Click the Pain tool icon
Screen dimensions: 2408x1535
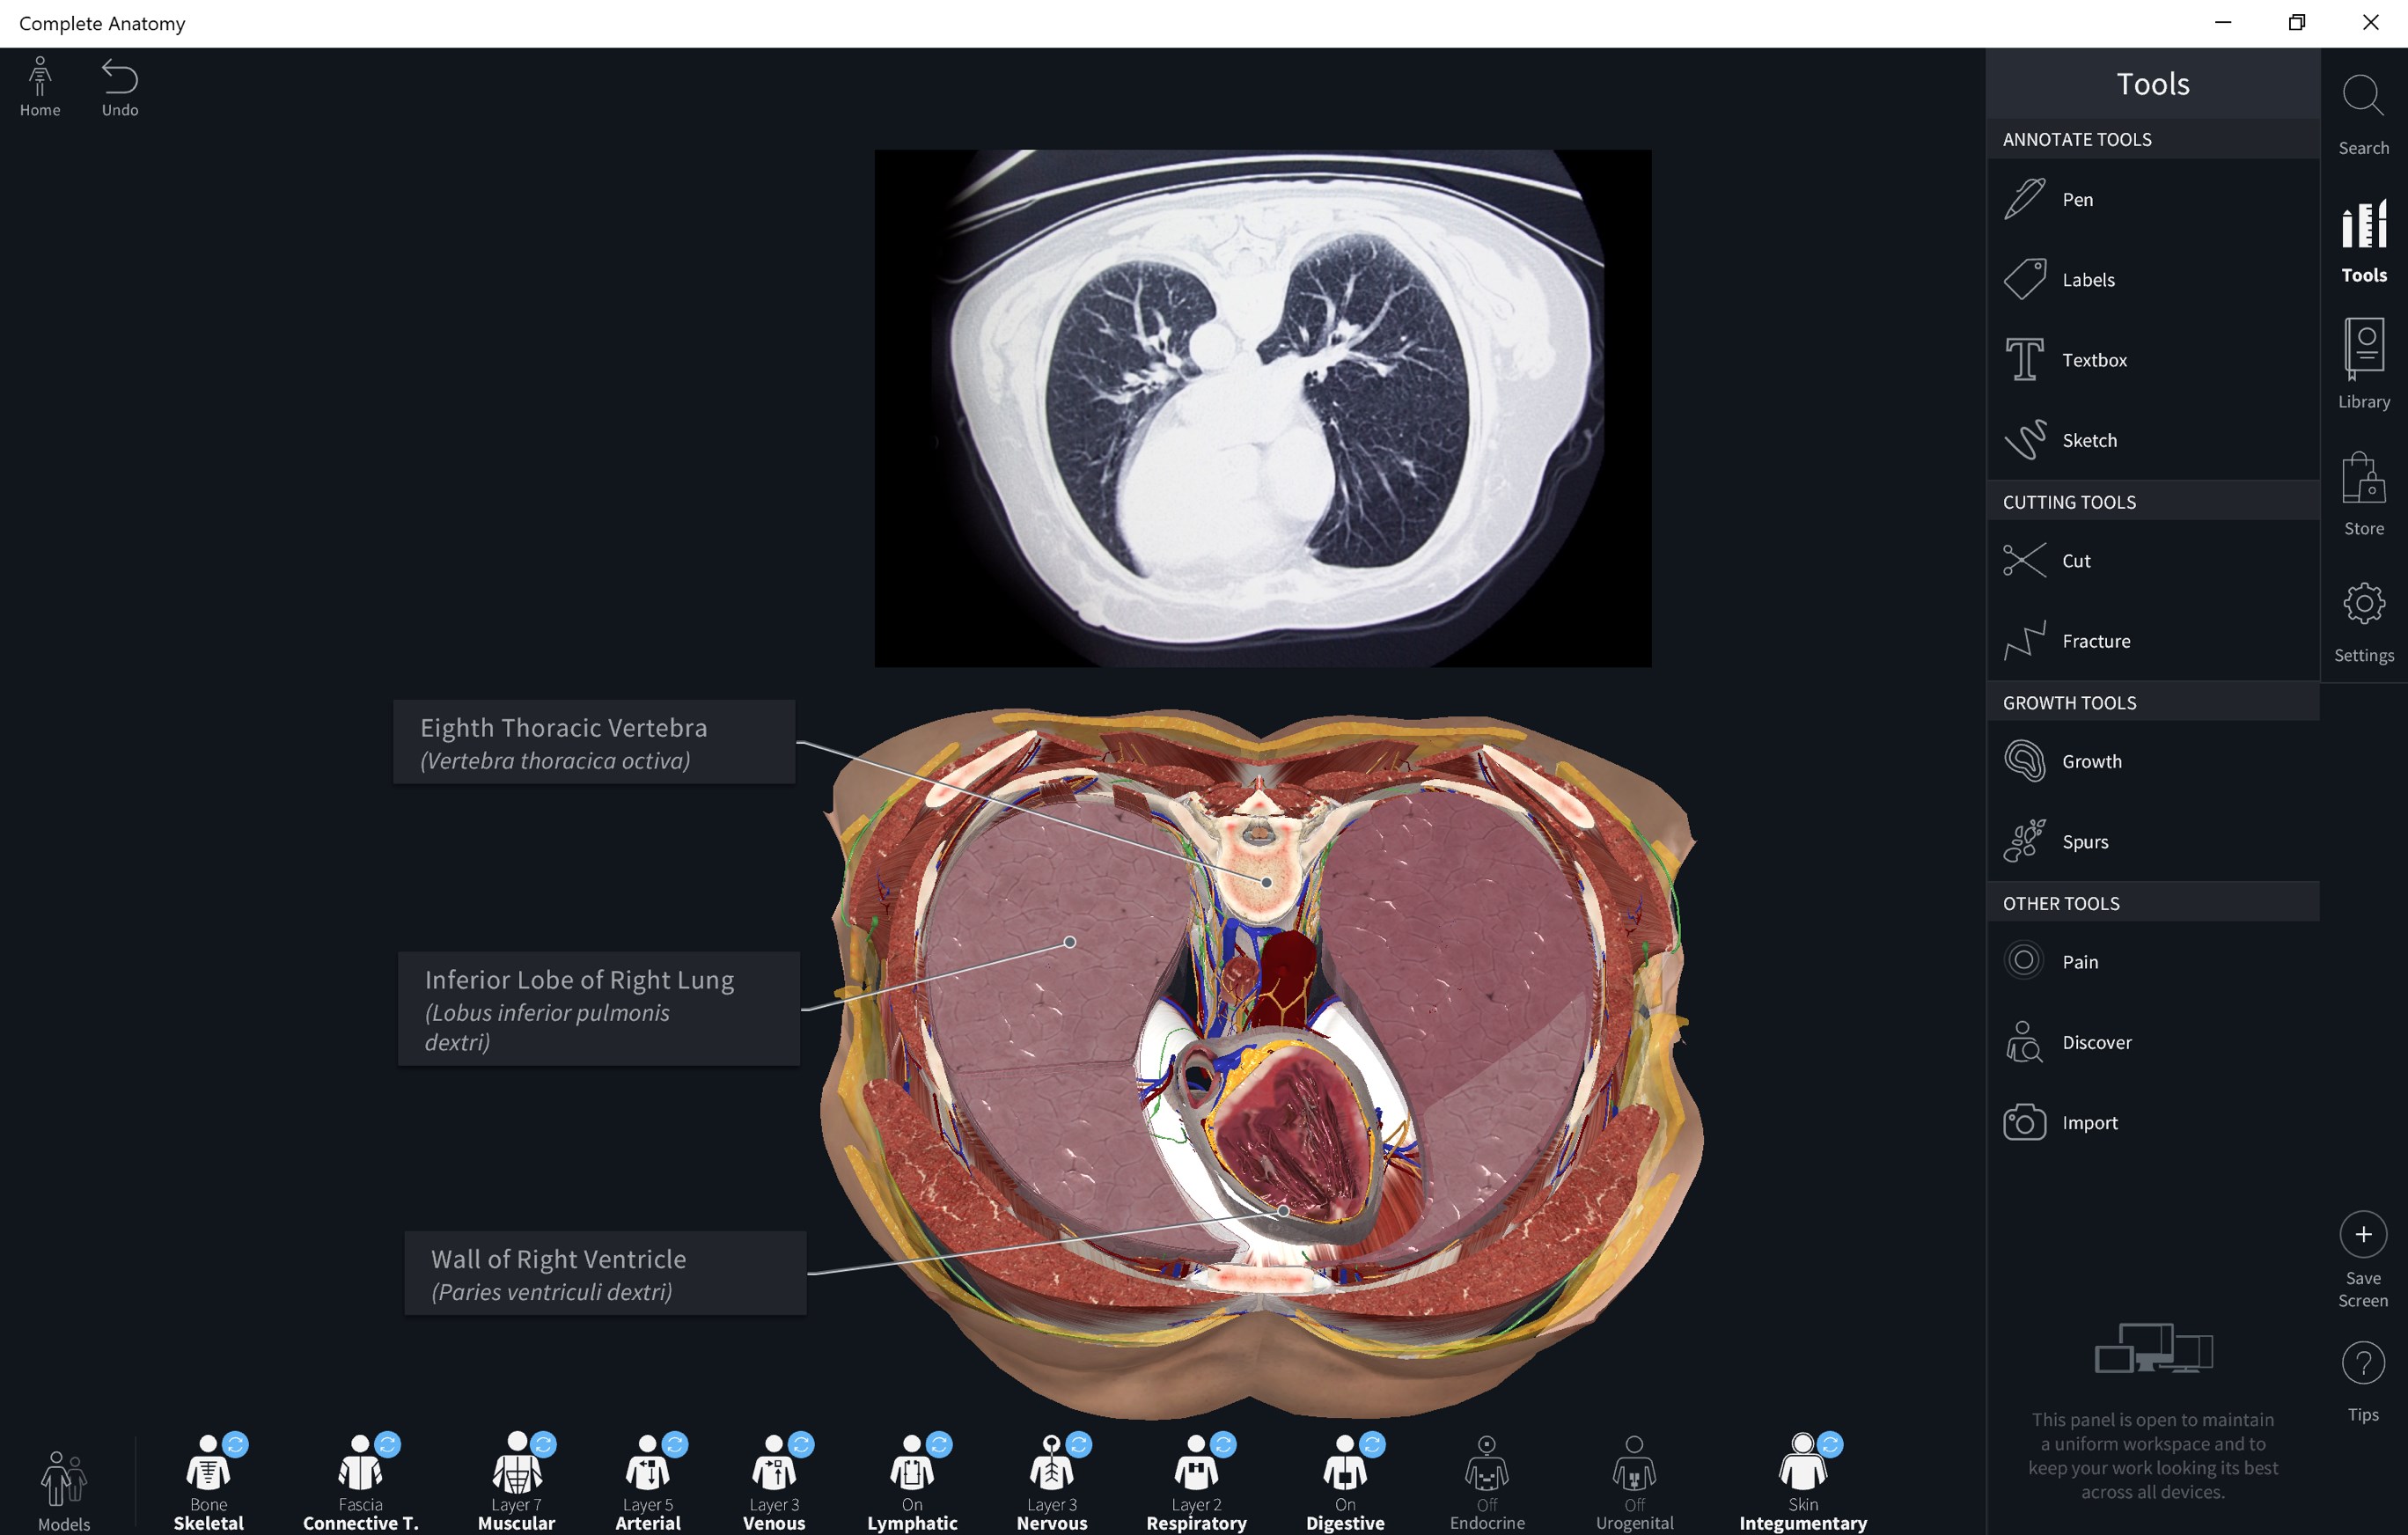(2023, 961)
